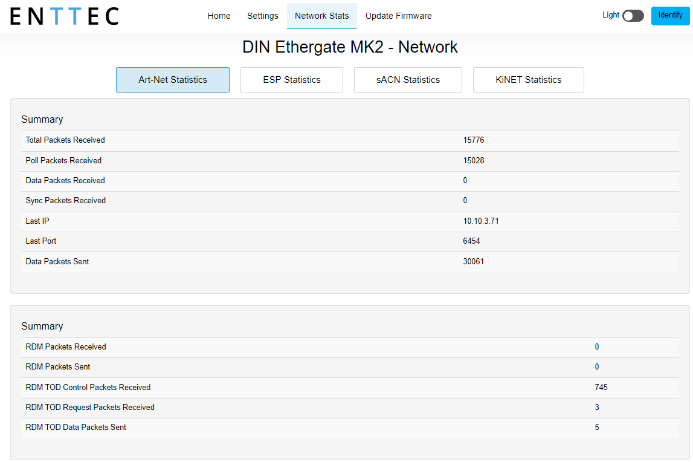Select the value 15028
Screen dimensions: 693x462
[473, 160]
